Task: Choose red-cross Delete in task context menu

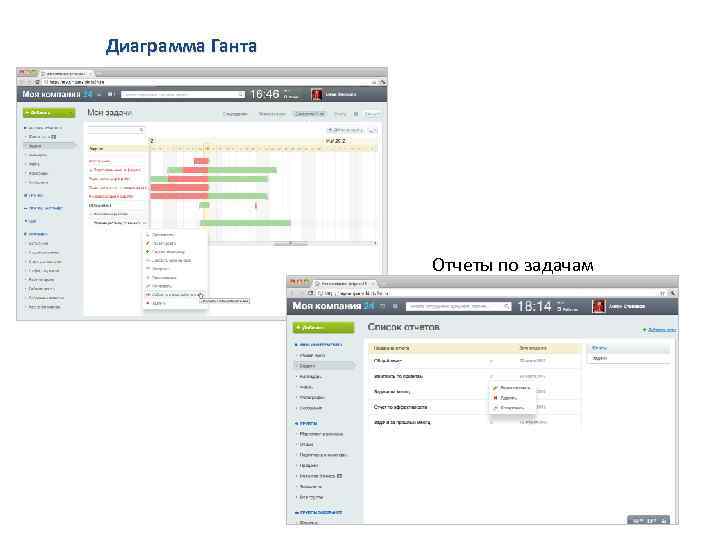Action: click(158, 303)
